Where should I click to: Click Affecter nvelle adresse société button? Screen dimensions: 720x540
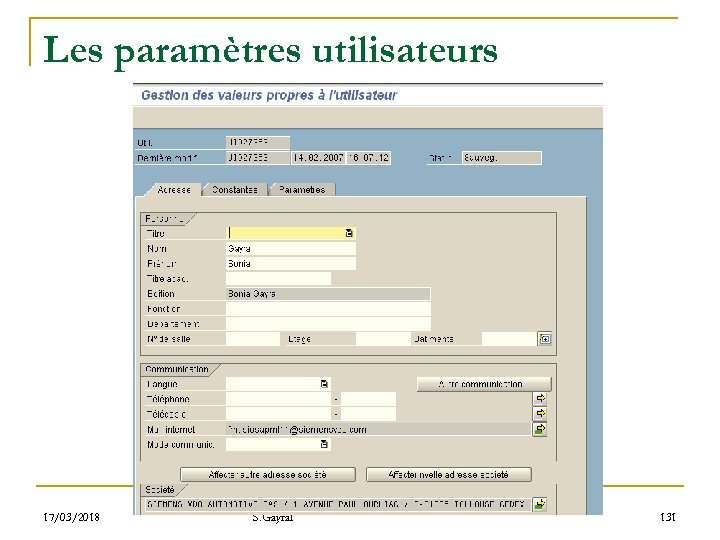click(x=449, y=474)
